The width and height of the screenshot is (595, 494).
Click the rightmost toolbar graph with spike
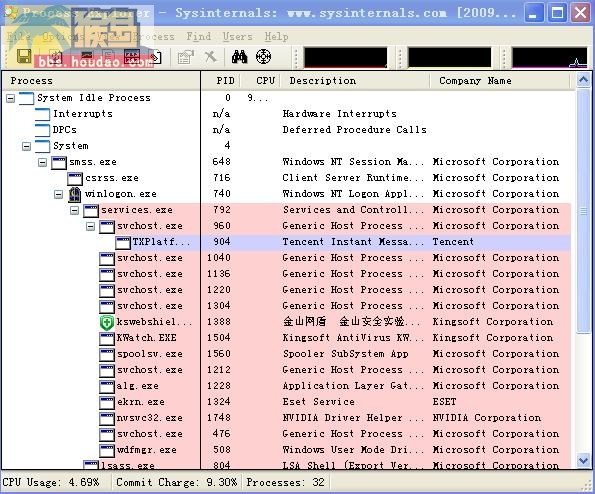coord(549,57)
